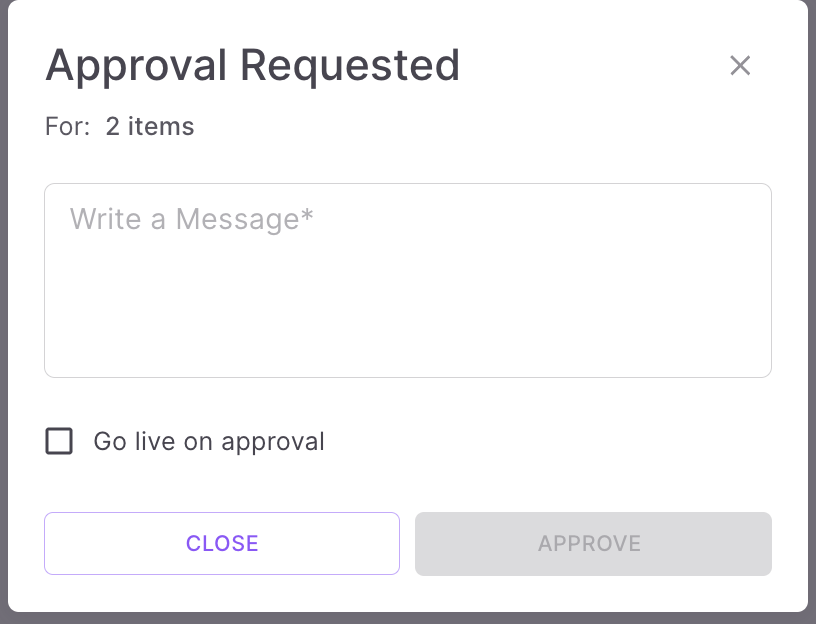Image resolution: width=816 pixels, height=624 pixels.
Task: Click the CLOSE button
Action: 222,543
